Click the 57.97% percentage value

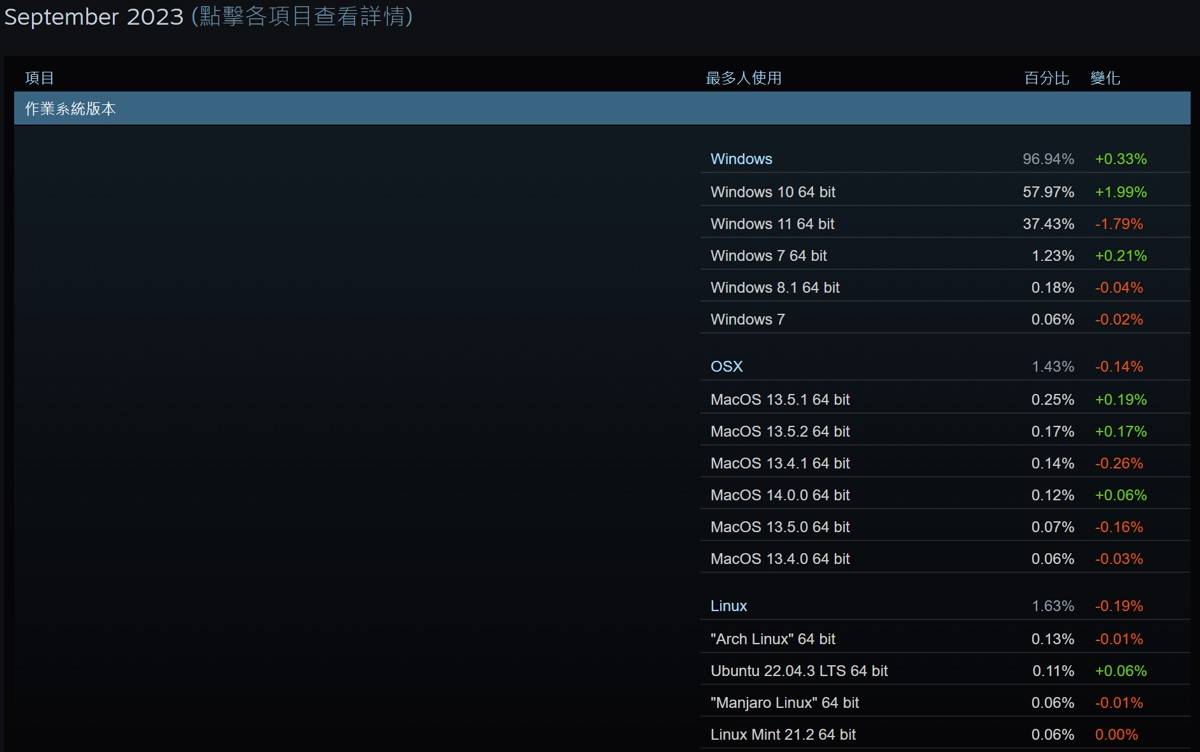pyautogui.click(x=1048, y=191)
